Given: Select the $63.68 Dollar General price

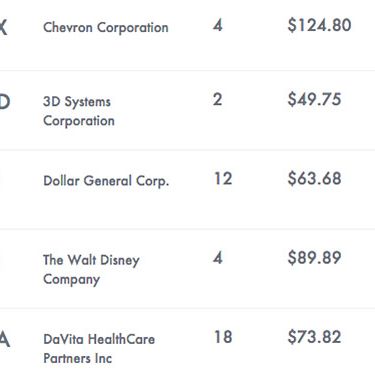Looking at the screenshot, I should pos(314,178).
